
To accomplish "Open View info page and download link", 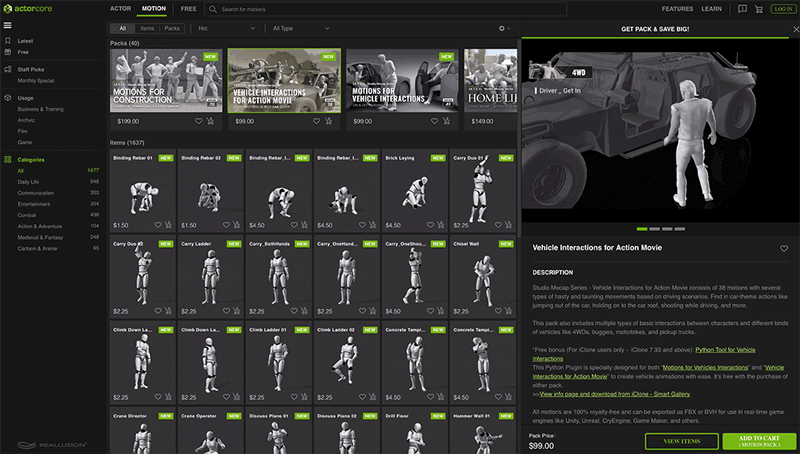I will click(x=614, y=394).
